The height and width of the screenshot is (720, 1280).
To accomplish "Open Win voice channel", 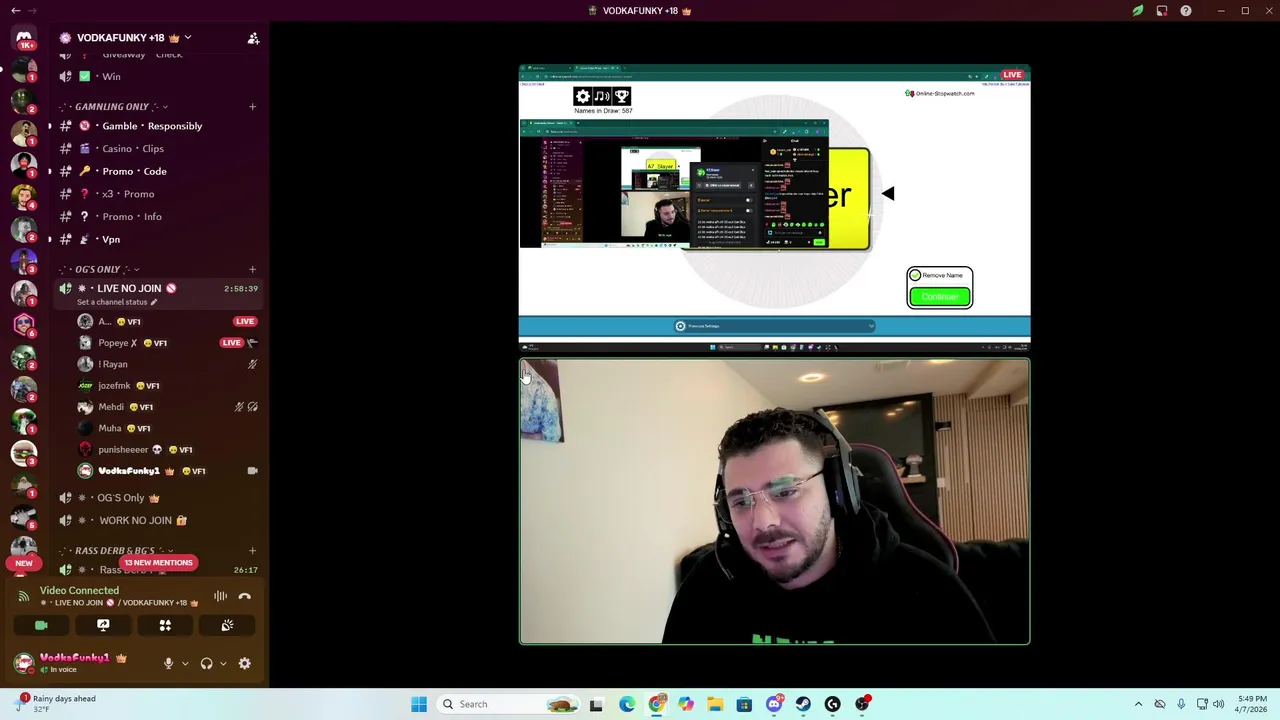I will coord(157,76).
